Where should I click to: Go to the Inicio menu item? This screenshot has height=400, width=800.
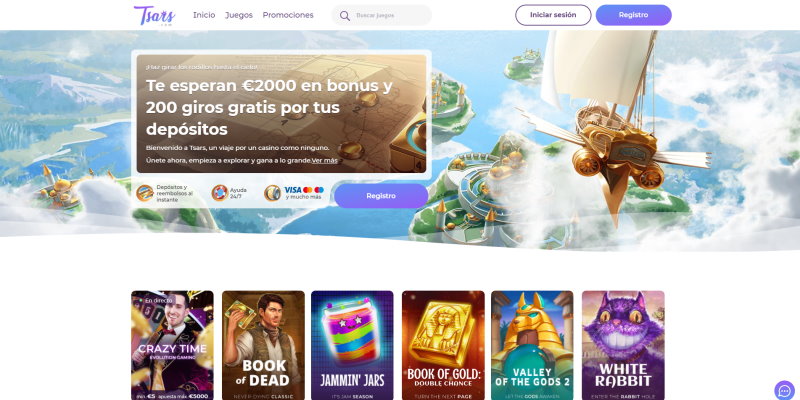coord(204,15)
